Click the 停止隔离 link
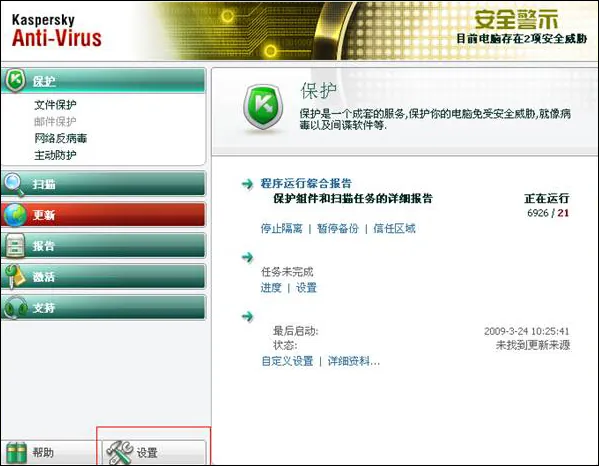 pos(281,228)
